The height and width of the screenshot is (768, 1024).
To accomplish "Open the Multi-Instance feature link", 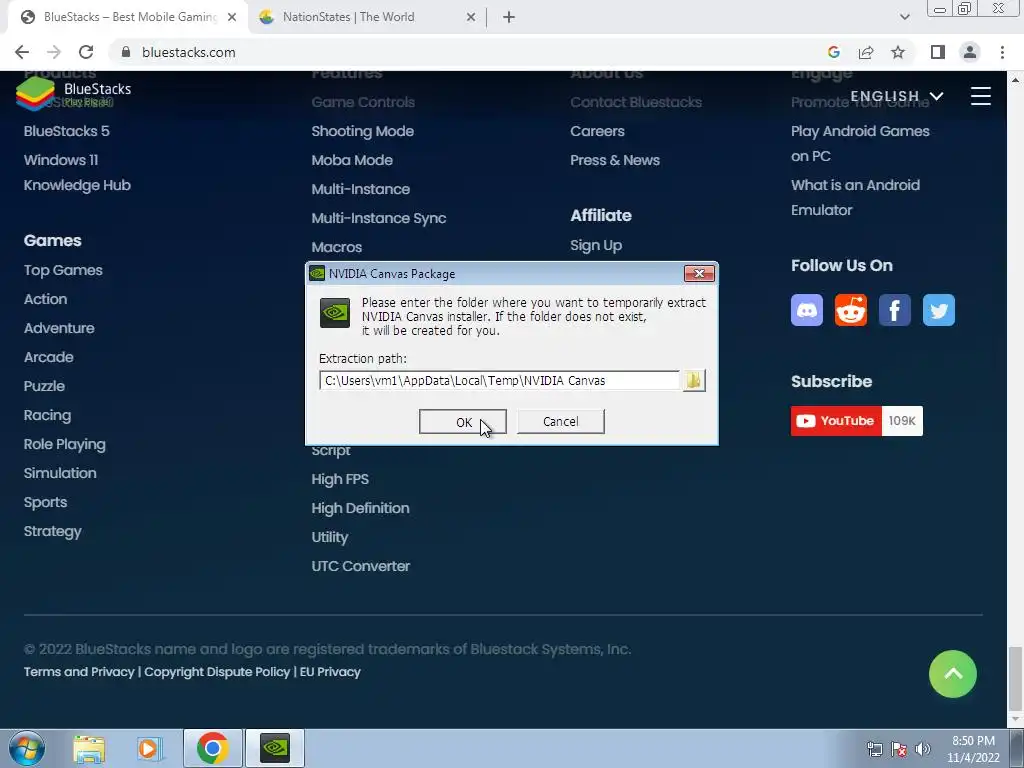I will [360, 189].
